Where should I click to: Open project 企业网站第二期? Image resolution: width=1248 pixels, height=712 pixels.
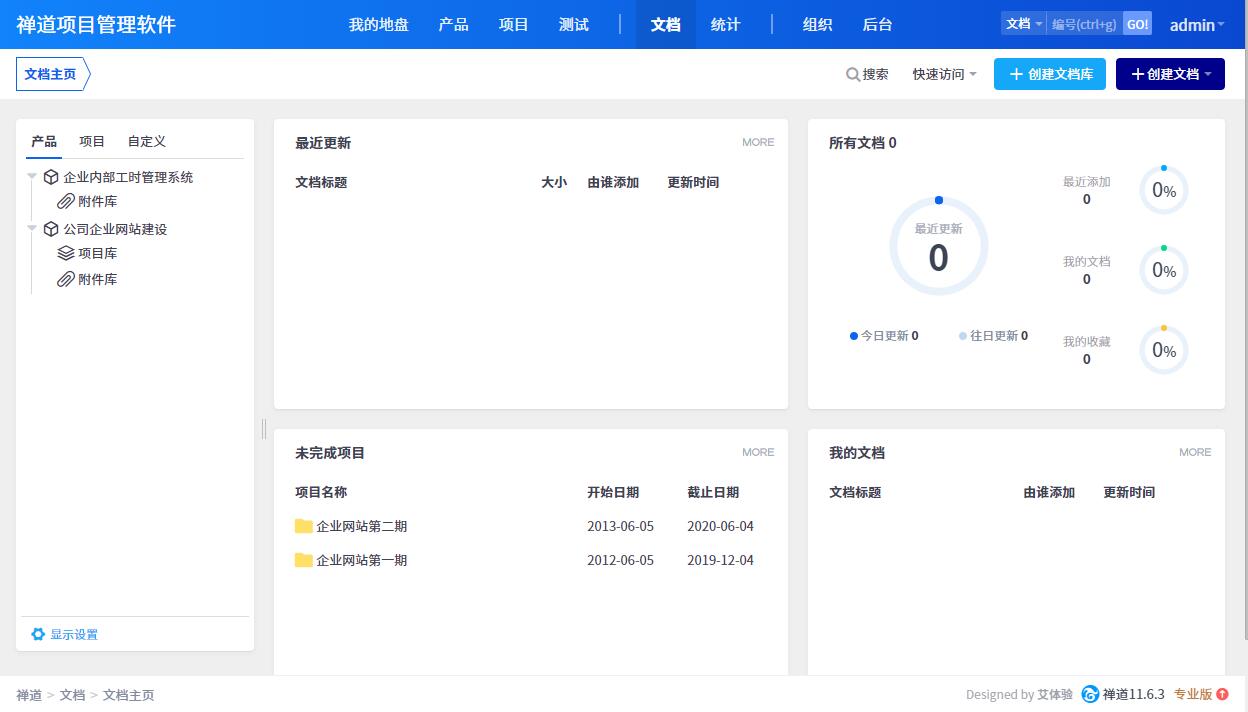(x=362, y=526)
